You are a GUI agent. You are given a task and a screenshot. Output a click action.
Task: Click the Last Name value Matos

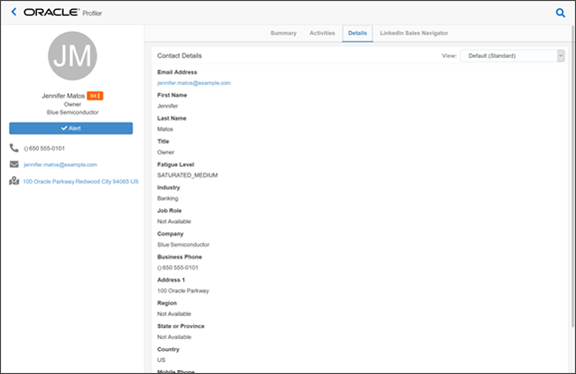coord(165,129)
